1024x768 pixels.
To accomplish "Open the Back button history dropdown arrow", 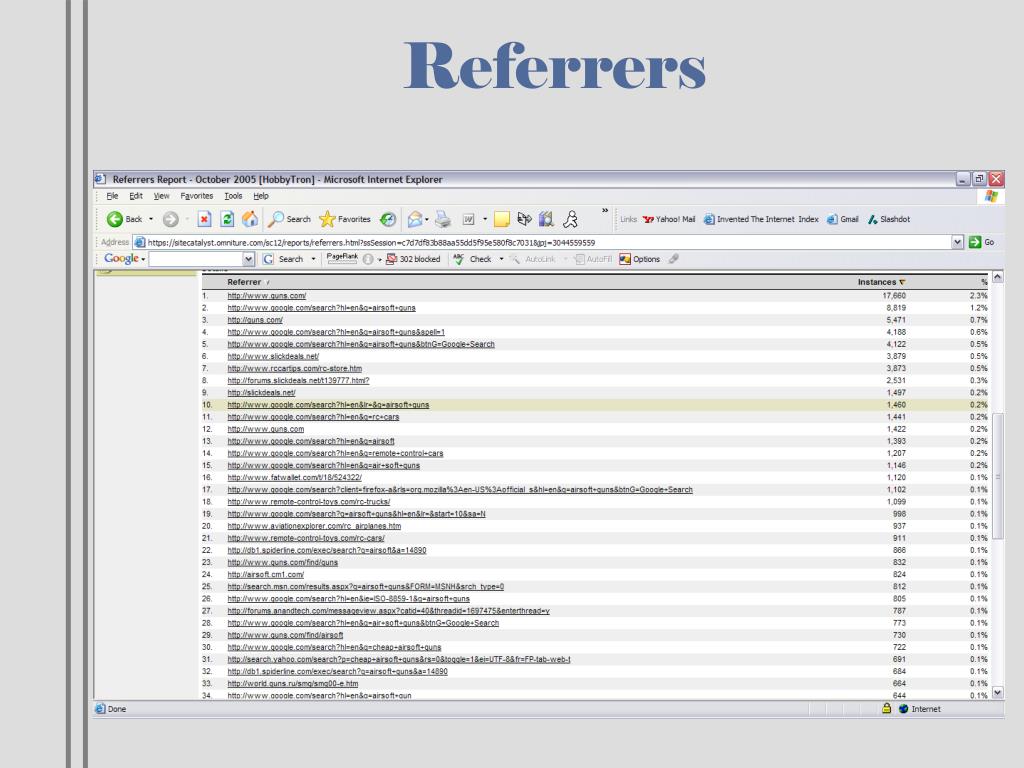I will (x=151, y=219).
